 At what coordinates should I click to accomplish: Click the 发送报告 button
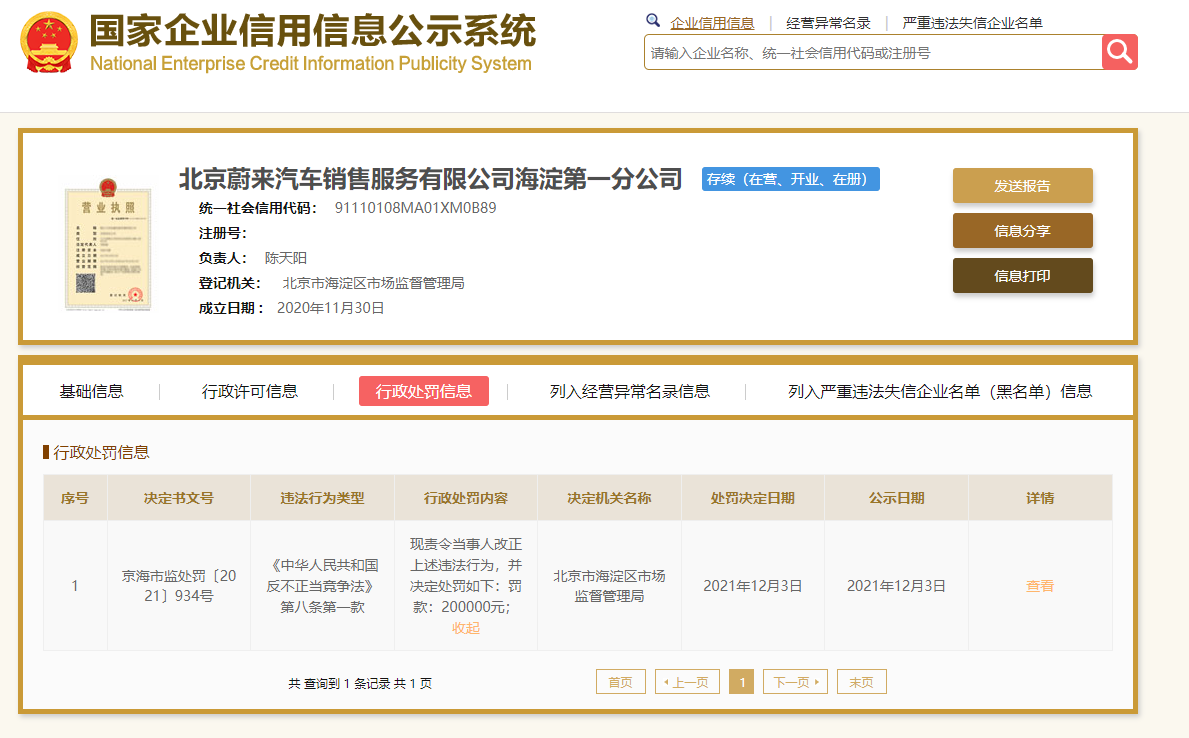(1022, 186)
